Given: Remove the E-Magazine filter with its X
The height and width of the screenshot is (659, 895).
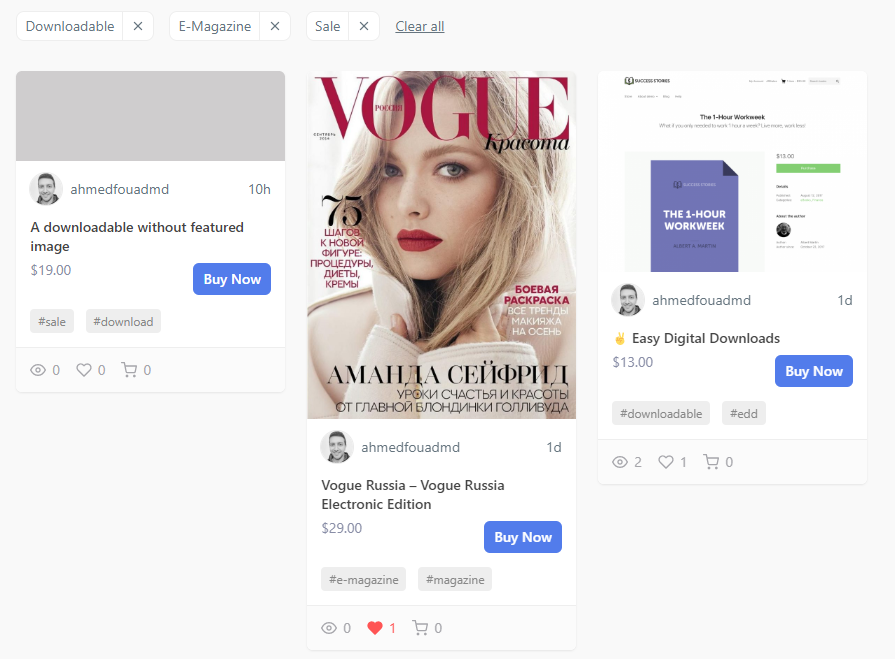Looking at the screenshot, I should click(x=275, y=26).
